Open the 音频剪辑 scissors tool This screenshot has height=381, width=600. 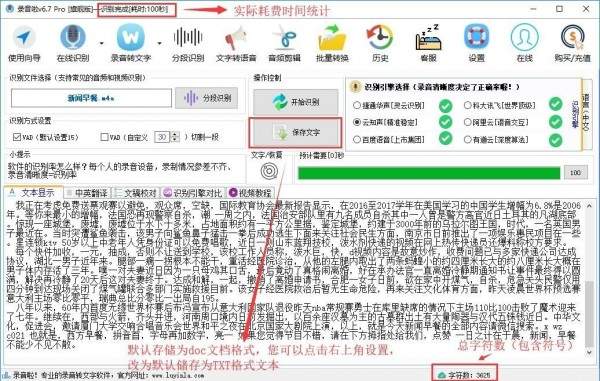(x=284, y=43)
